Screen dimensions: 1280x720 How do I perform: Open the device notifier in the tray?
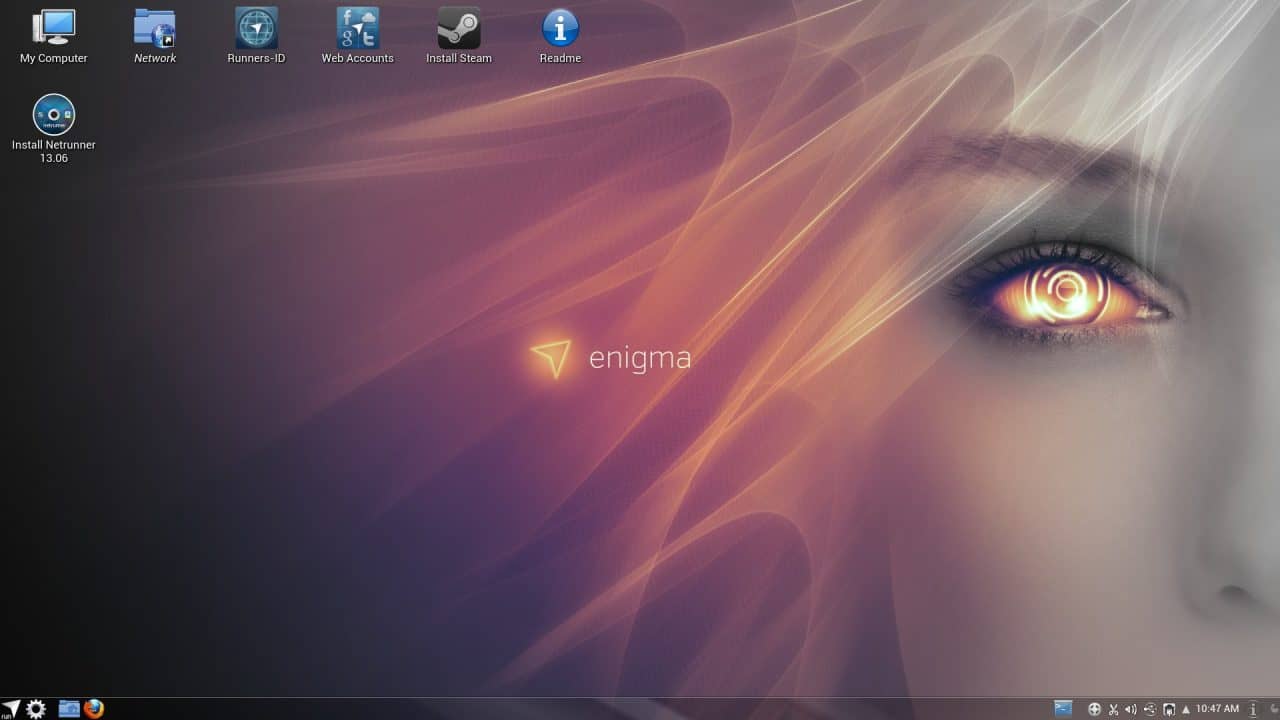(1169, 708)
